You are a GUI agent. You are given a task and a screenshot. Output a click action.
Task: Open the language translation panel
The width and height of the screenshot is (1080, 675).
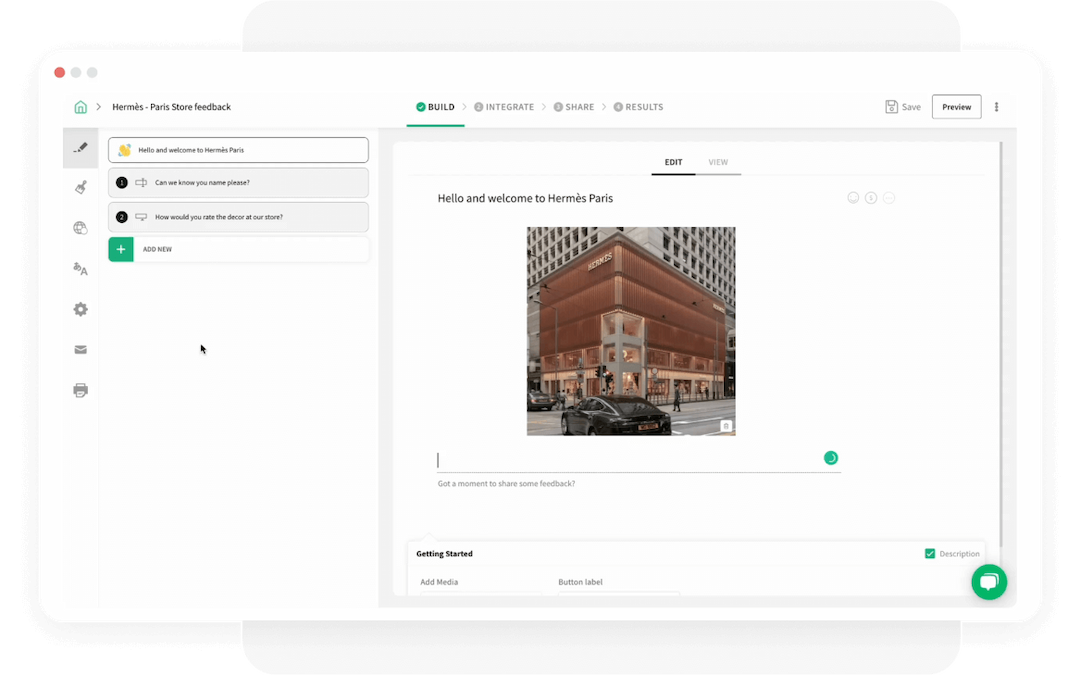tap(80, 269)
